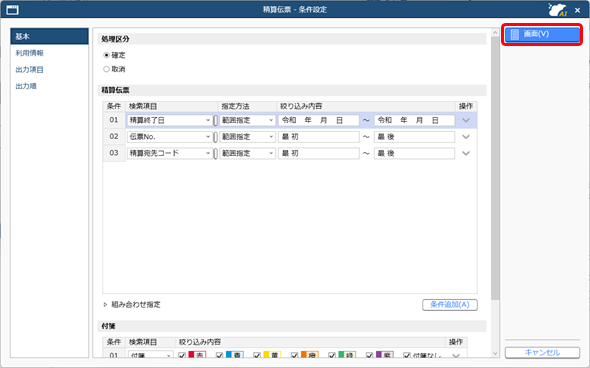Expand operation chevron for row 03

(466, 154)
